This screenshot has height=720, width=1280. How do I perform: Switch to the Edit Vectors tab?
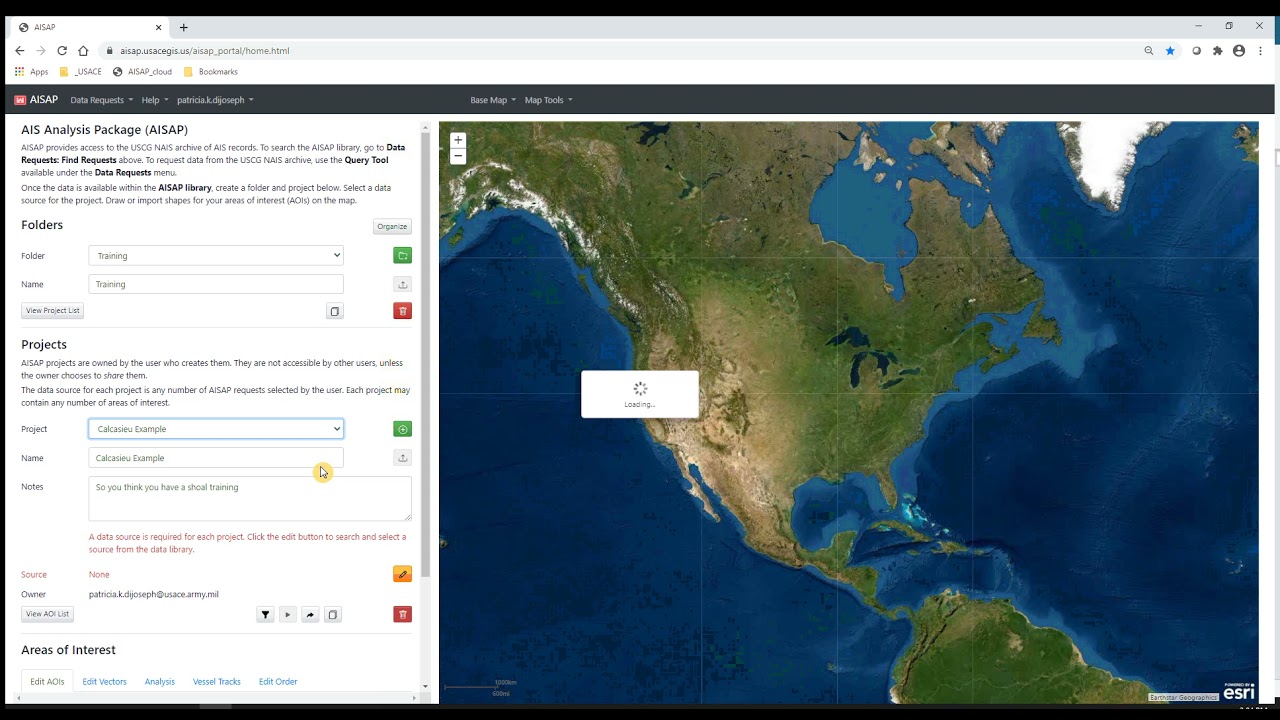pos(104,682)
